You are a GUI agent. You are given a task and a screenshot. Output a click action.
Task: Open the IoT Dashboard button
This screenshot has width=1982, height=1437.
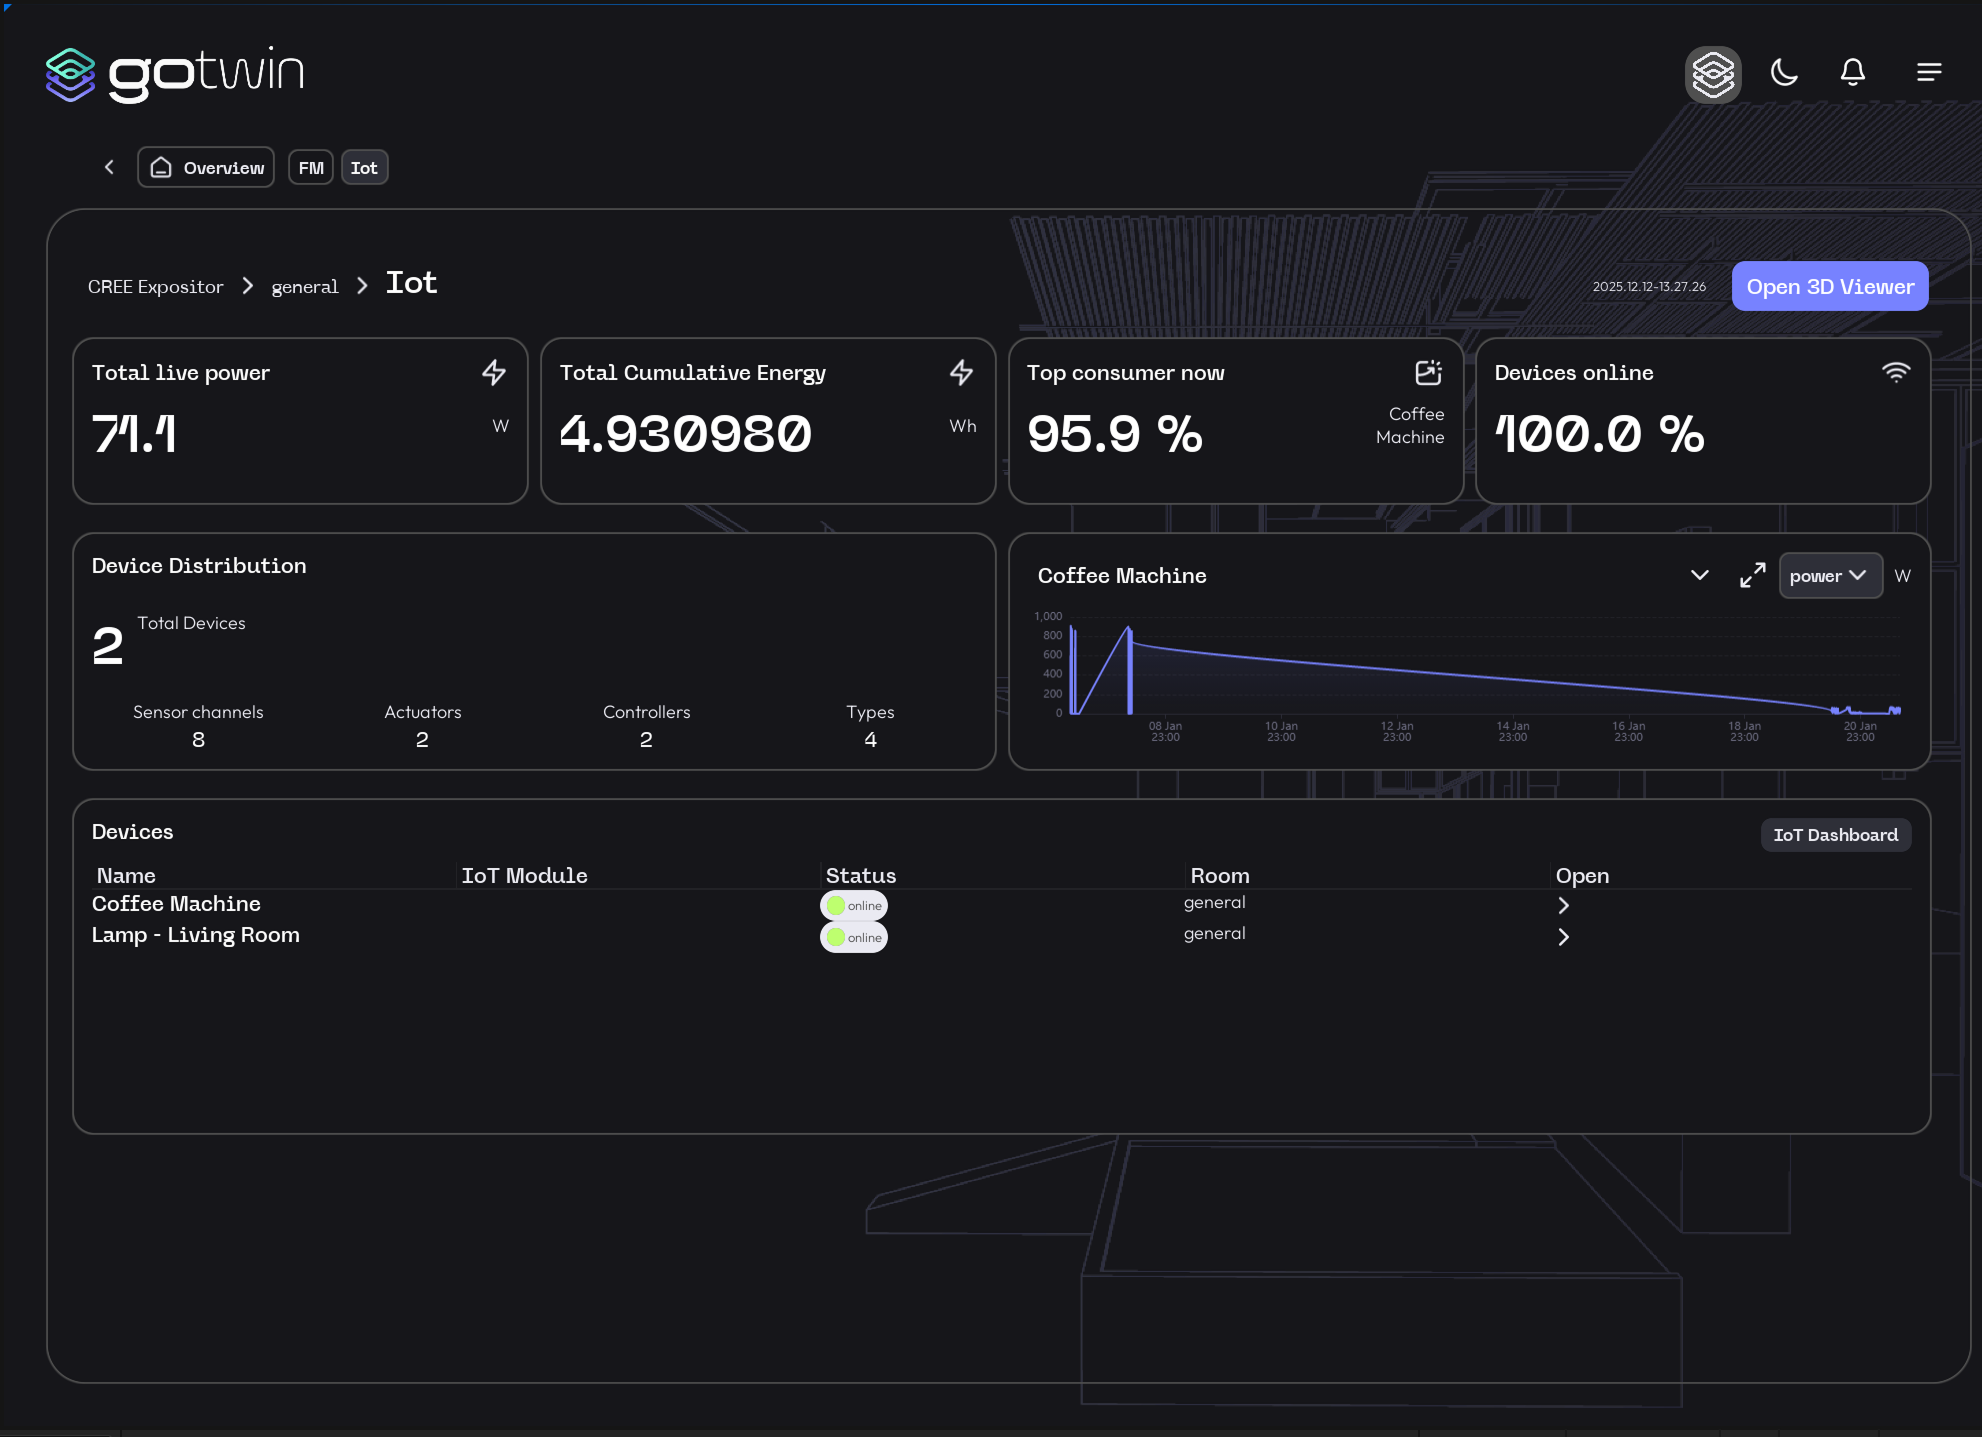[x=1835, y=835]
